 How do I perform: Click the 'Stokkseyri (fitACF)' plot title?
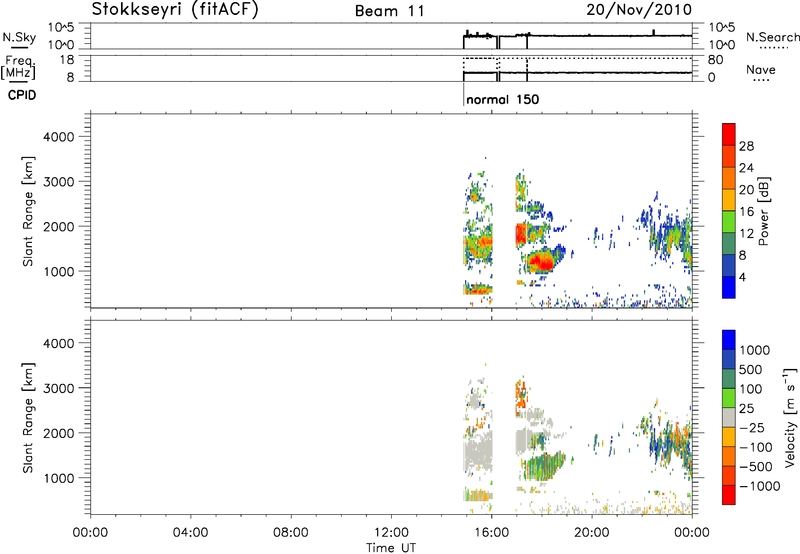(175, 9)
